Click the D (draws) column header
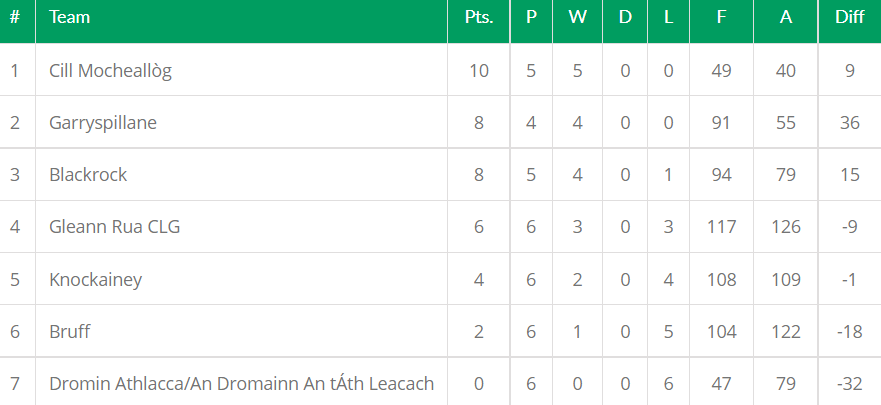 [x=625, y=18]
